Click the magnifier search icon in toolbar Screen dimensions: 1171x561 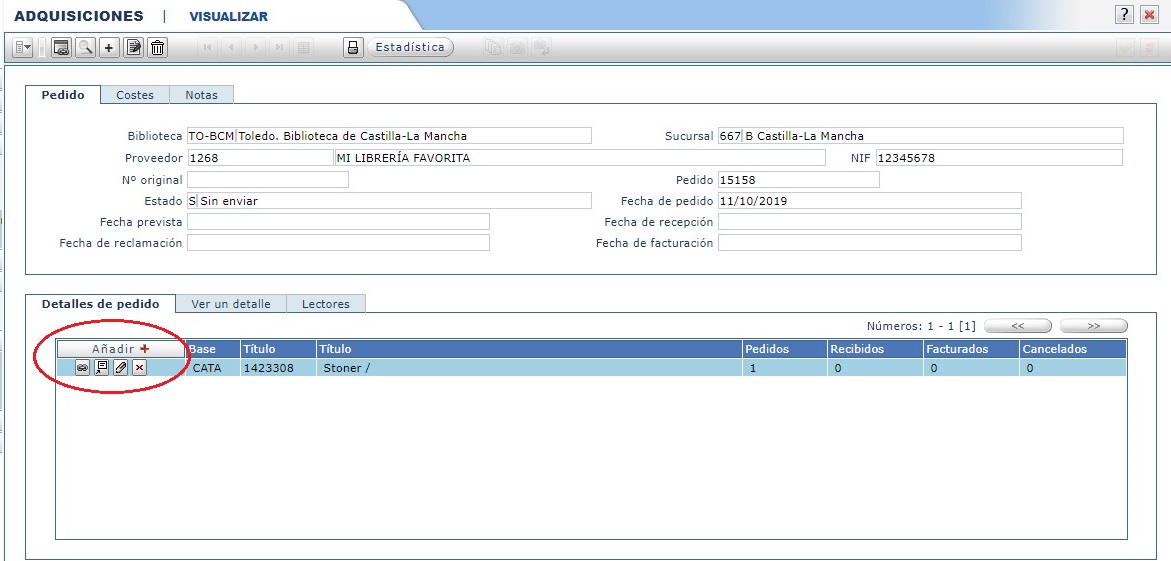coord(85,47)
